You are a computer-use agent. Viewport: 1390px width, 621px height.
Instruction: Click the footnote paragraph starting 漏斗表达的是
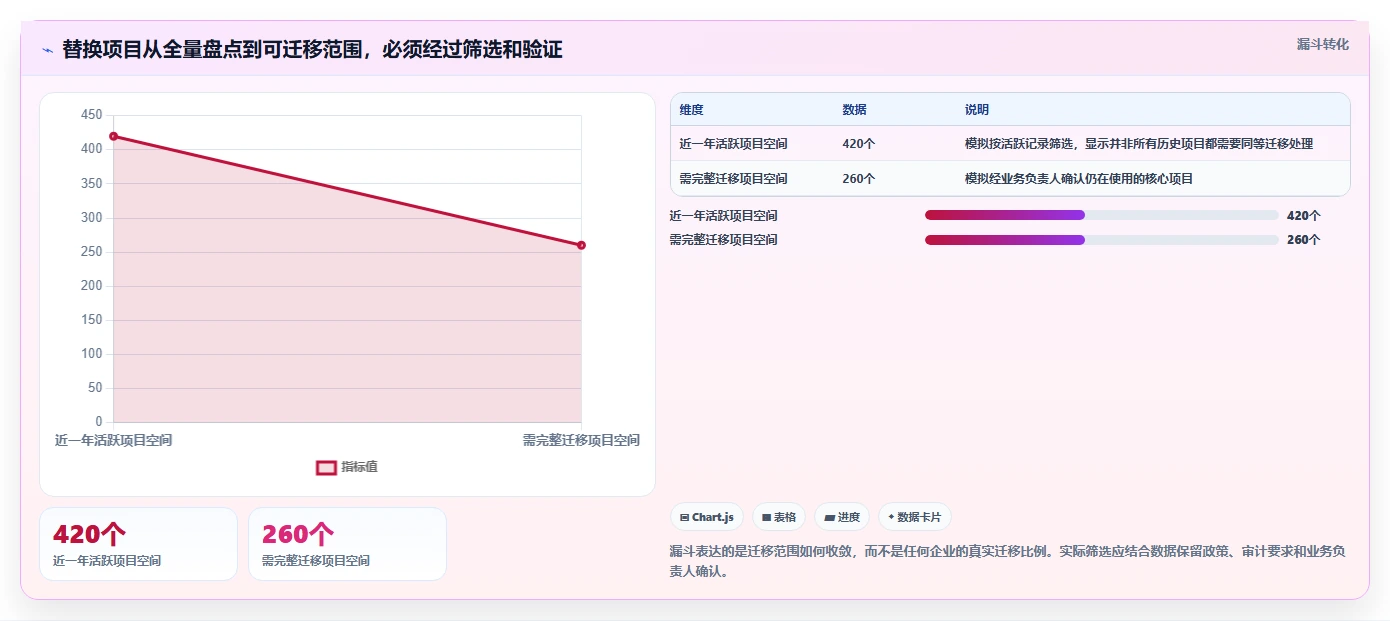[x=1008, y=562]
